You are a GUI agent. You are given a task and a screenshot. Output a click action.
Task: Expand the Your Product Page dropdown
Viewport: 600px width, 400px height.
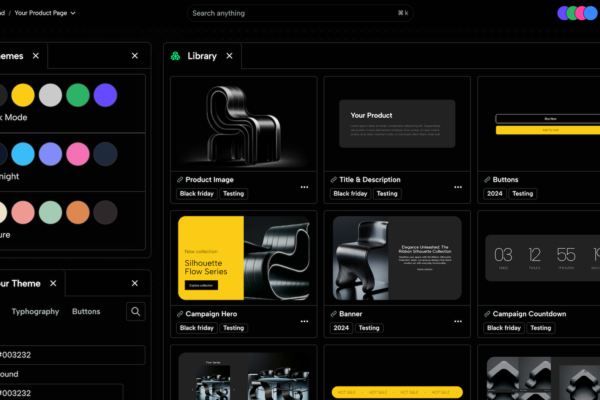coord(72,13)
